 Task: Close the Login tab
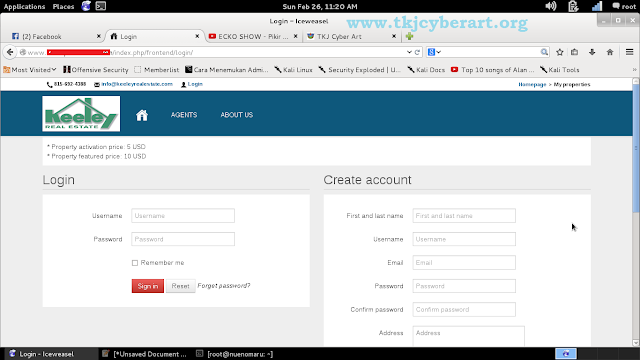197,36
